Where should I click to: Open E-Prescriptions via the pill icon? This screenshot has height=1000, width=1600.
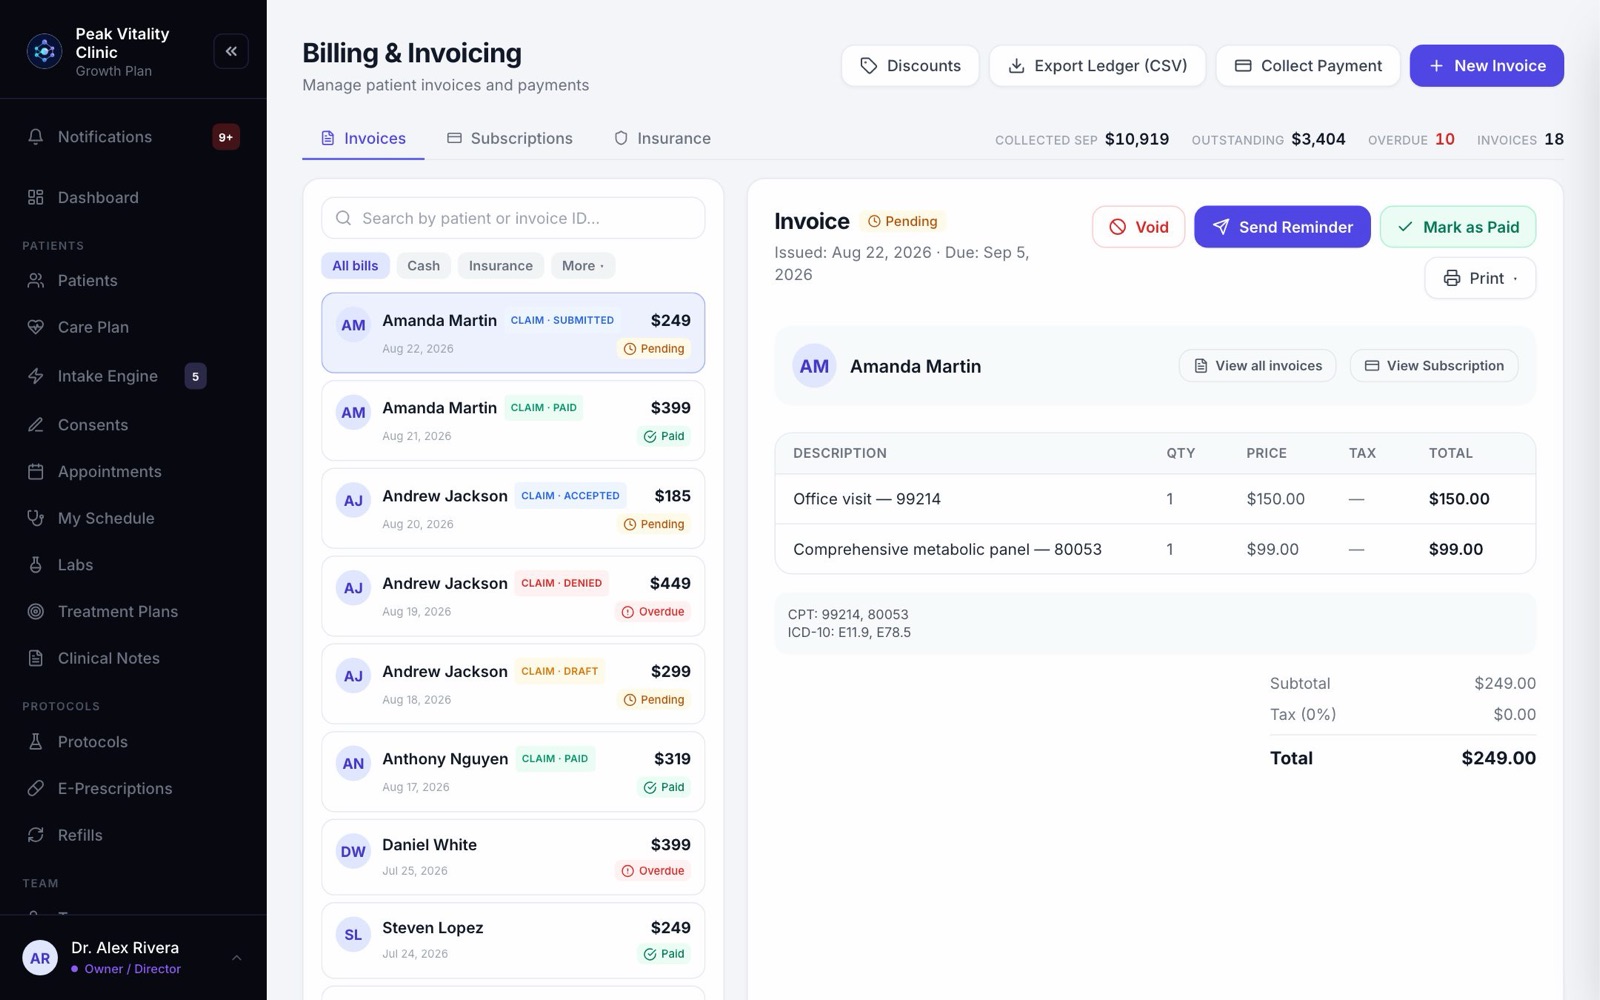coord(36,788)
